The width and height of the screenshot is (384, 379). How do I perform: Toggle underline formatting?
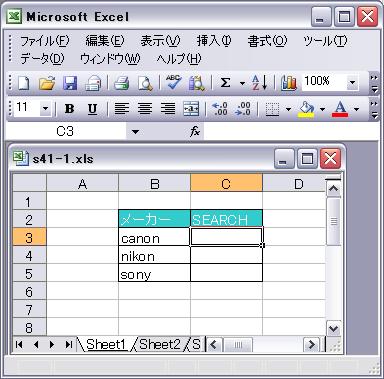click(92, 109)
